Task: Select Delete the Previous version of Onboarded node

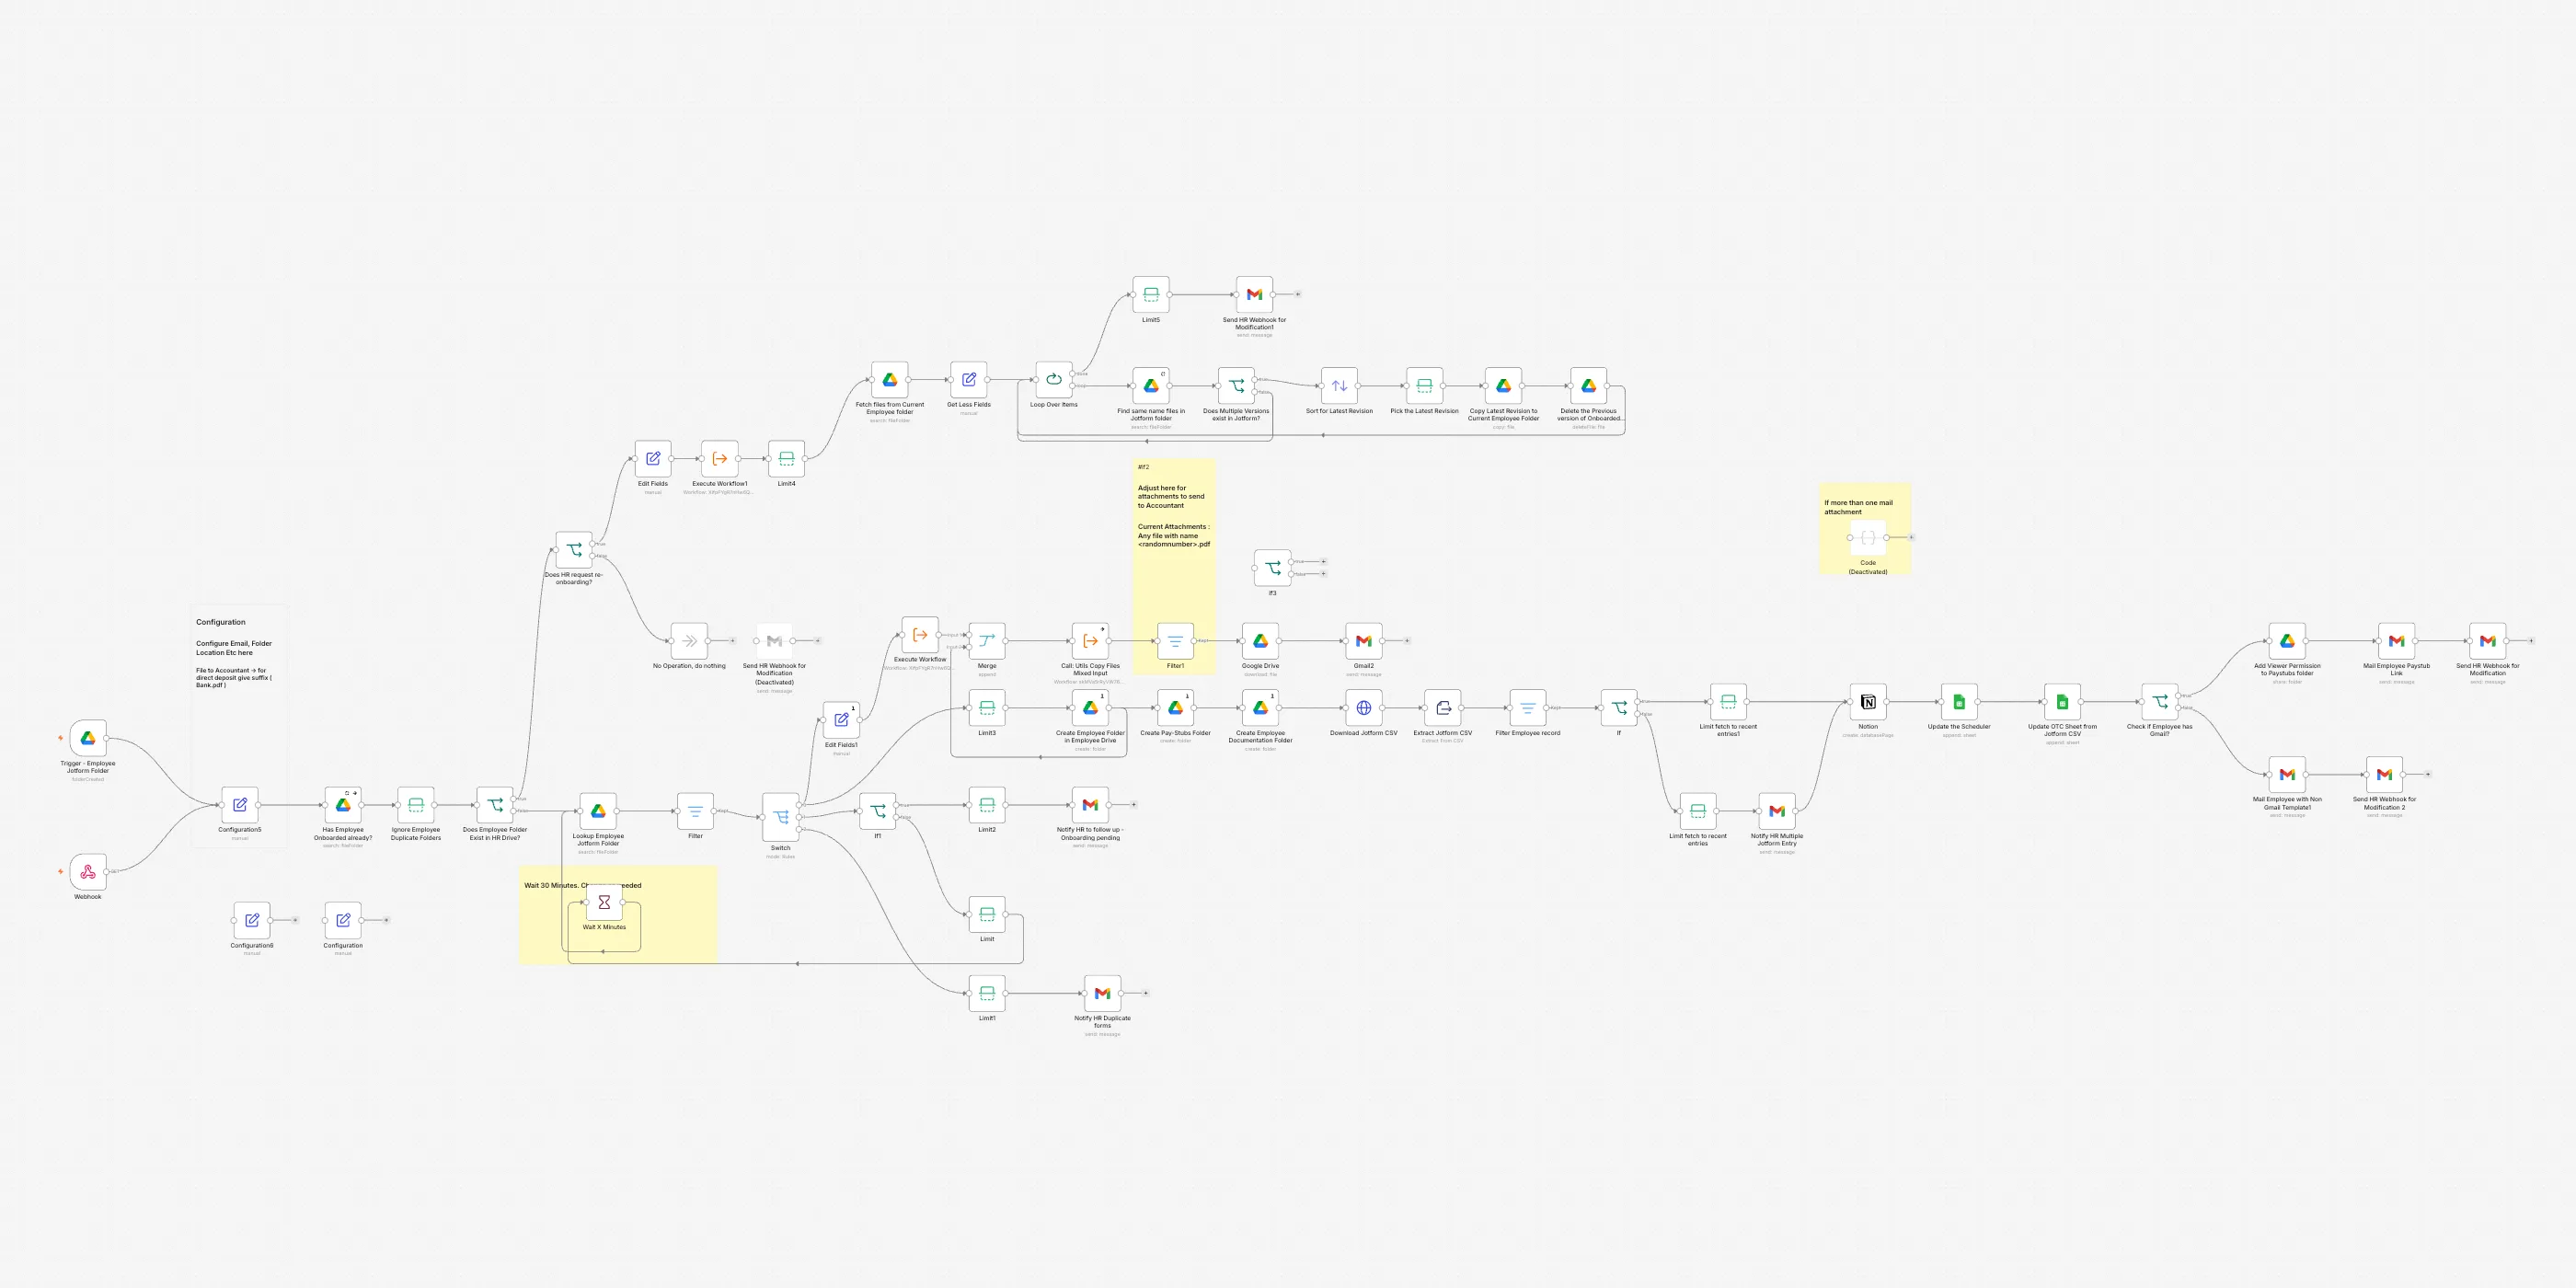Action: (1589, 386)
